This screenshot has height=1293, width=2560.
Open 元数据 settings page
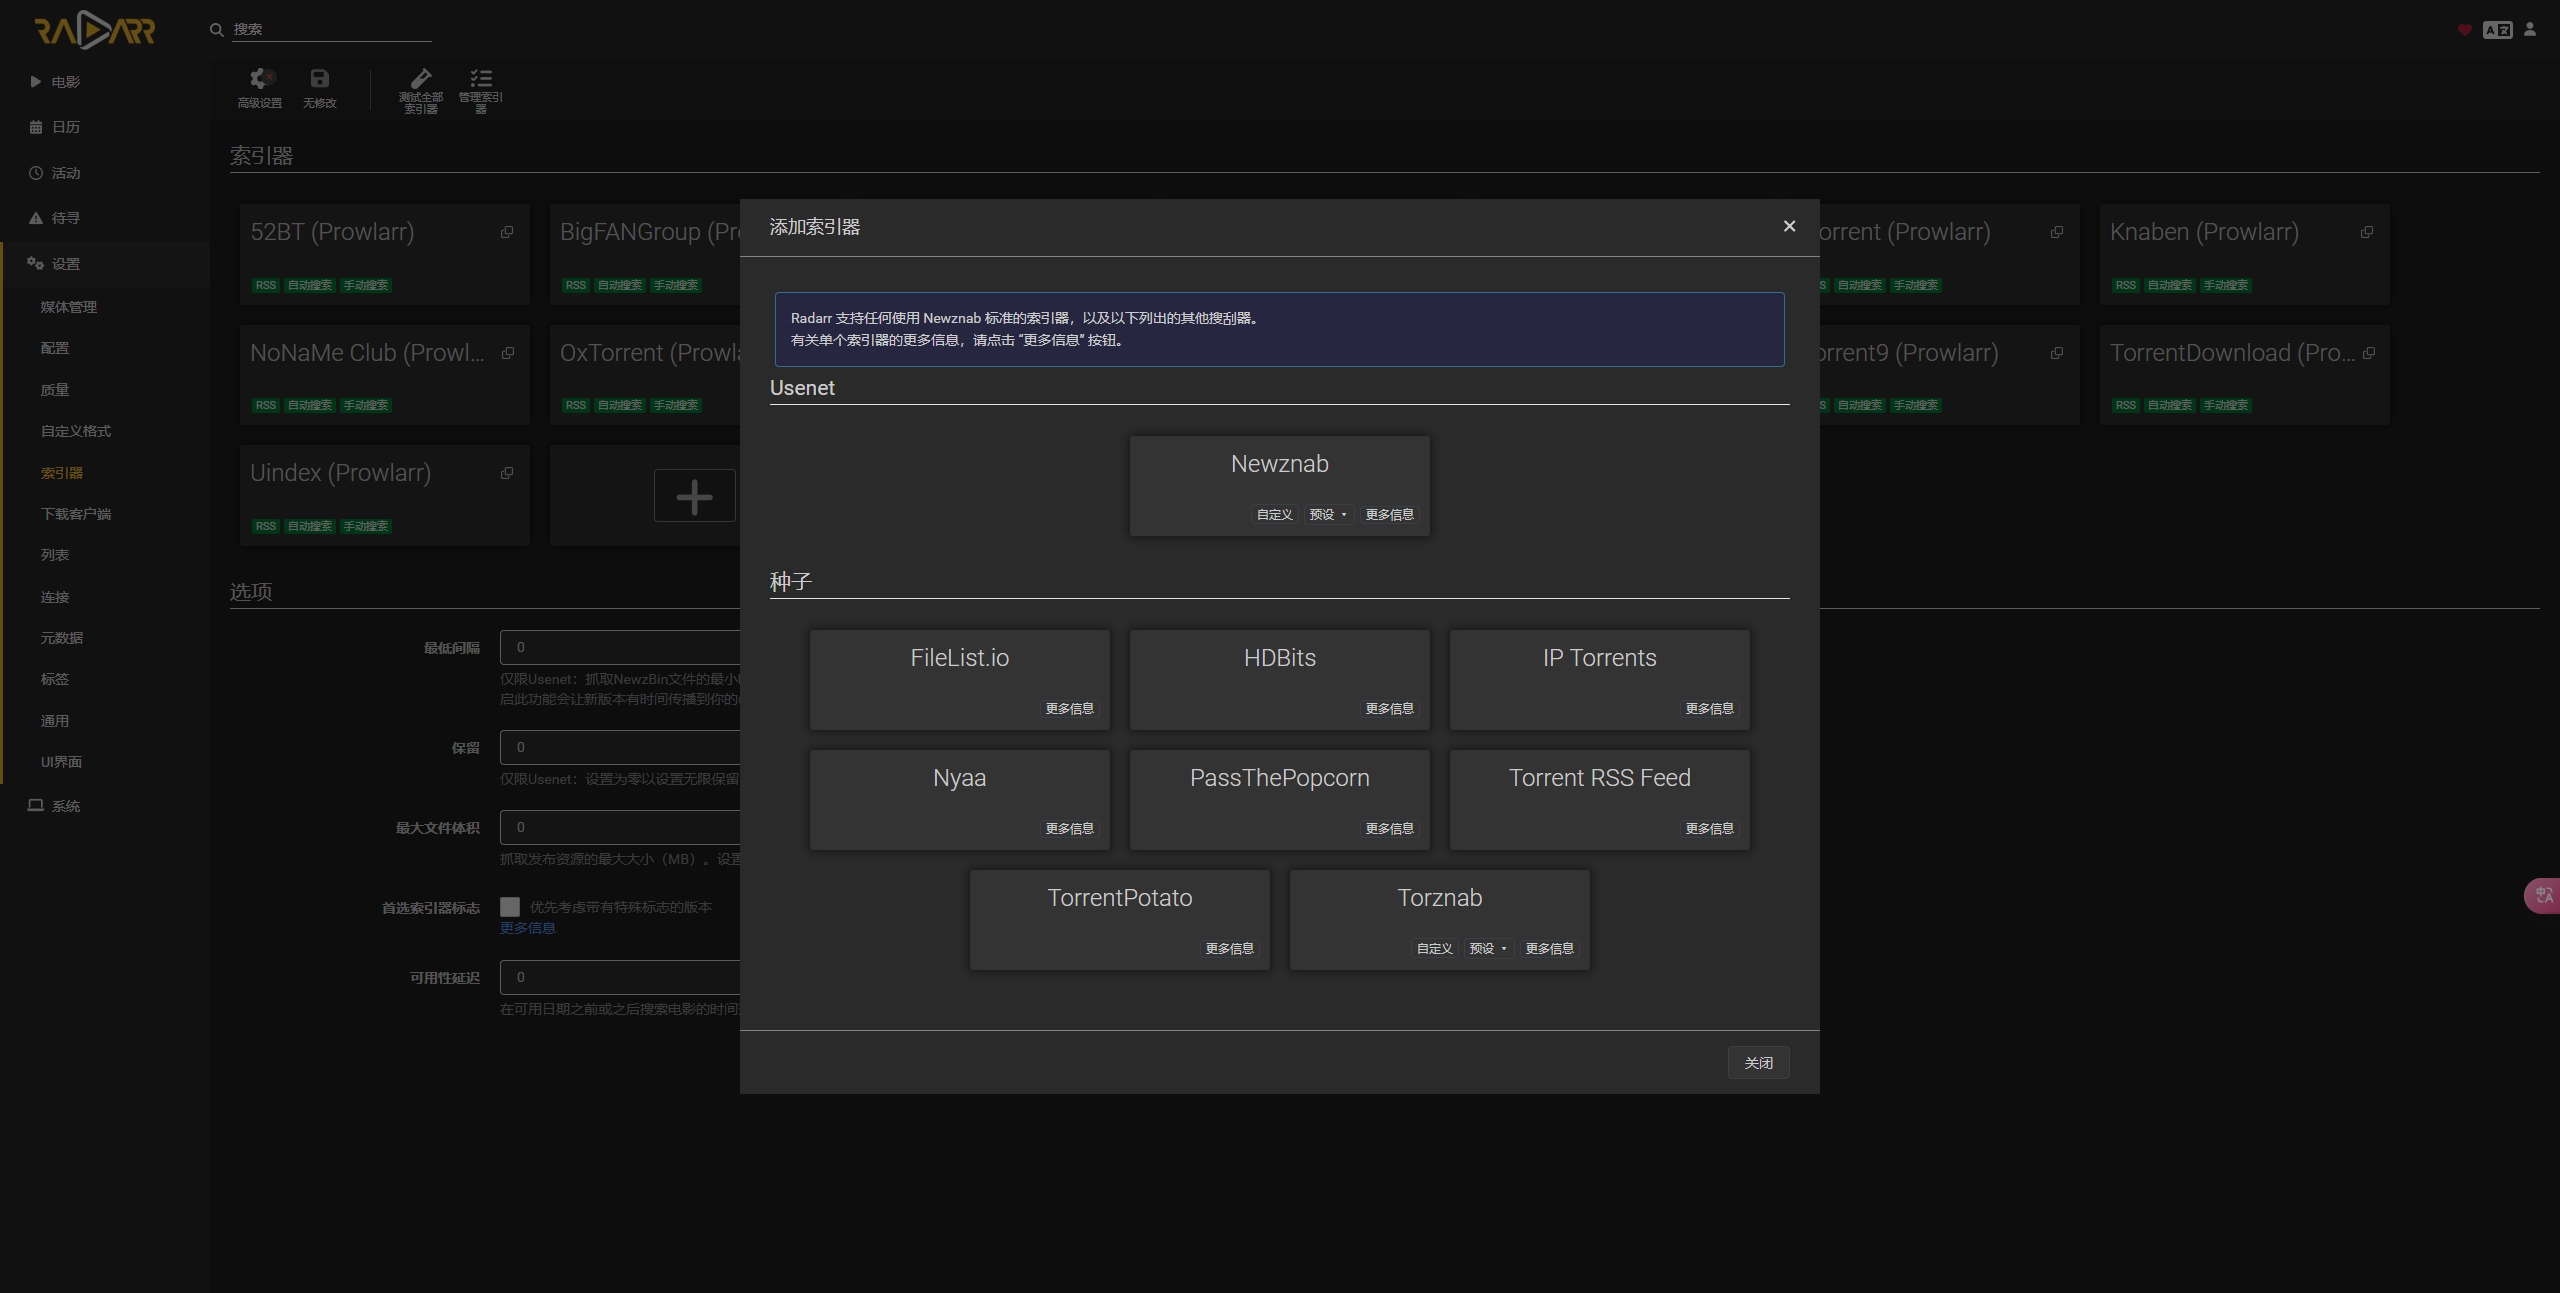click(x=62, y=638)
